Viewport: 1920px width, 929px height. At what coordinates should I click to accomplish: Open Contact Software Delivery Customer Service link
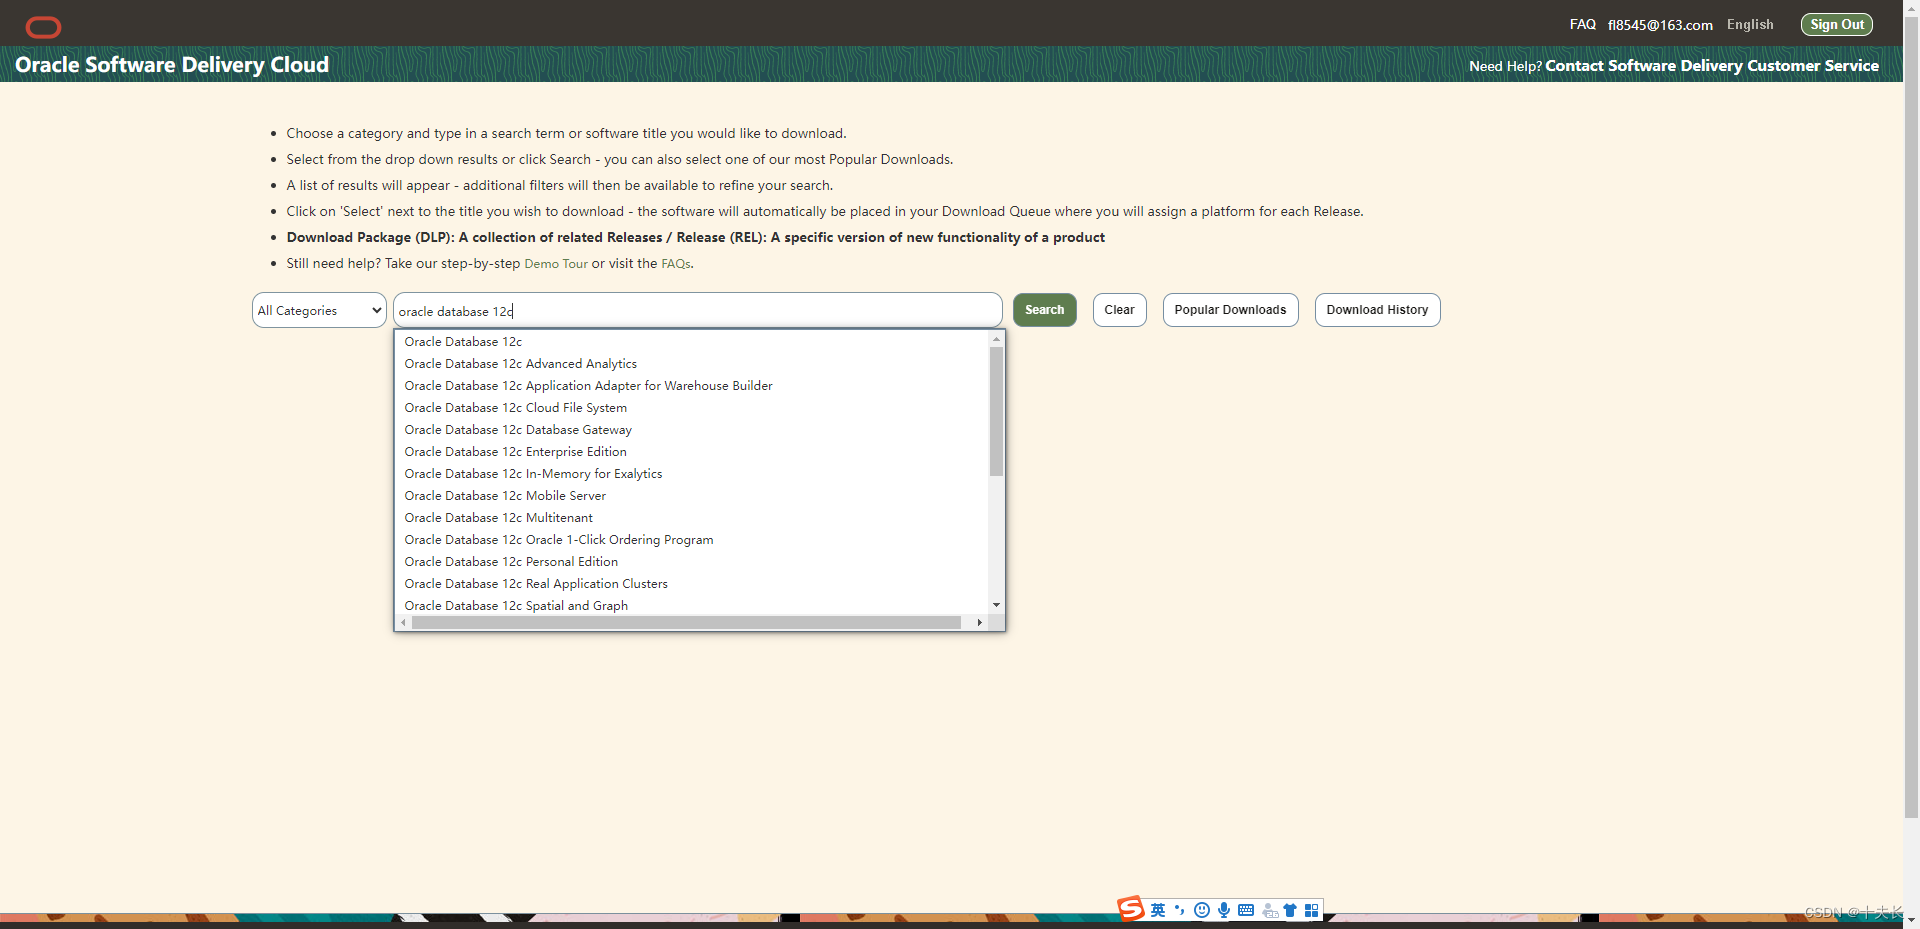[x=1712, y=65]
